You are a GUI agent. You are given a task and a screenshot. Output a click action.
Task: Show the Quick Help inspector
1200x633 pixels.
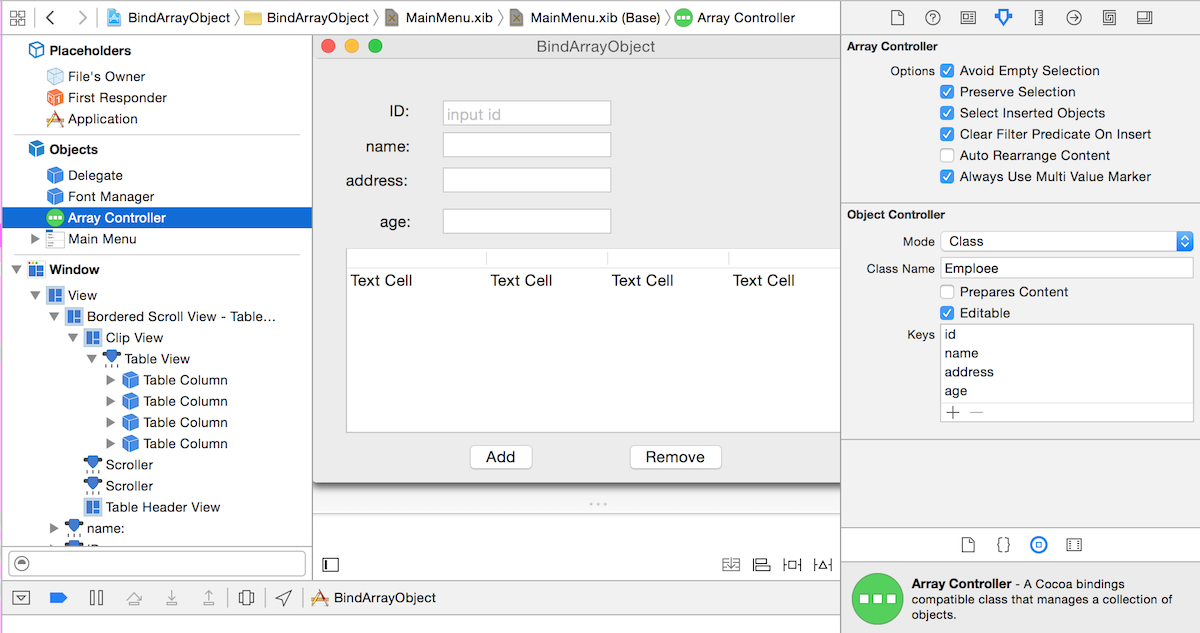[x=932, y=18]
